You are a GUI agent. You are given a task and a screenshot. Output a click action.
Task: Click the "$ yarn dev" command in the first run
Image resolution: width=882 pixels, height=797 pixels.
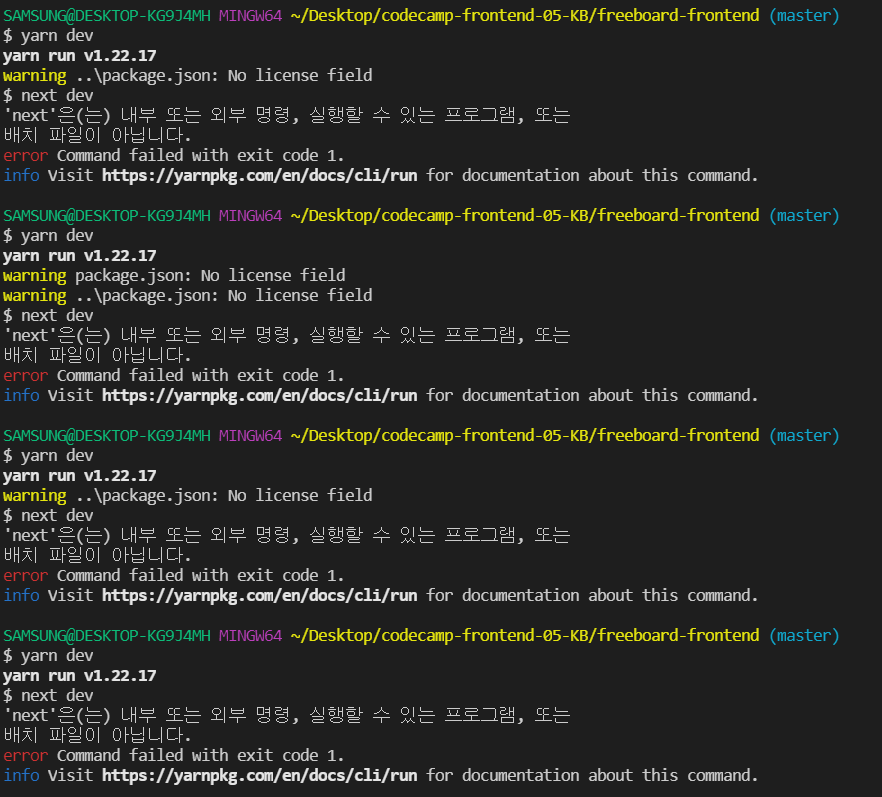click(x=48, y=36)
